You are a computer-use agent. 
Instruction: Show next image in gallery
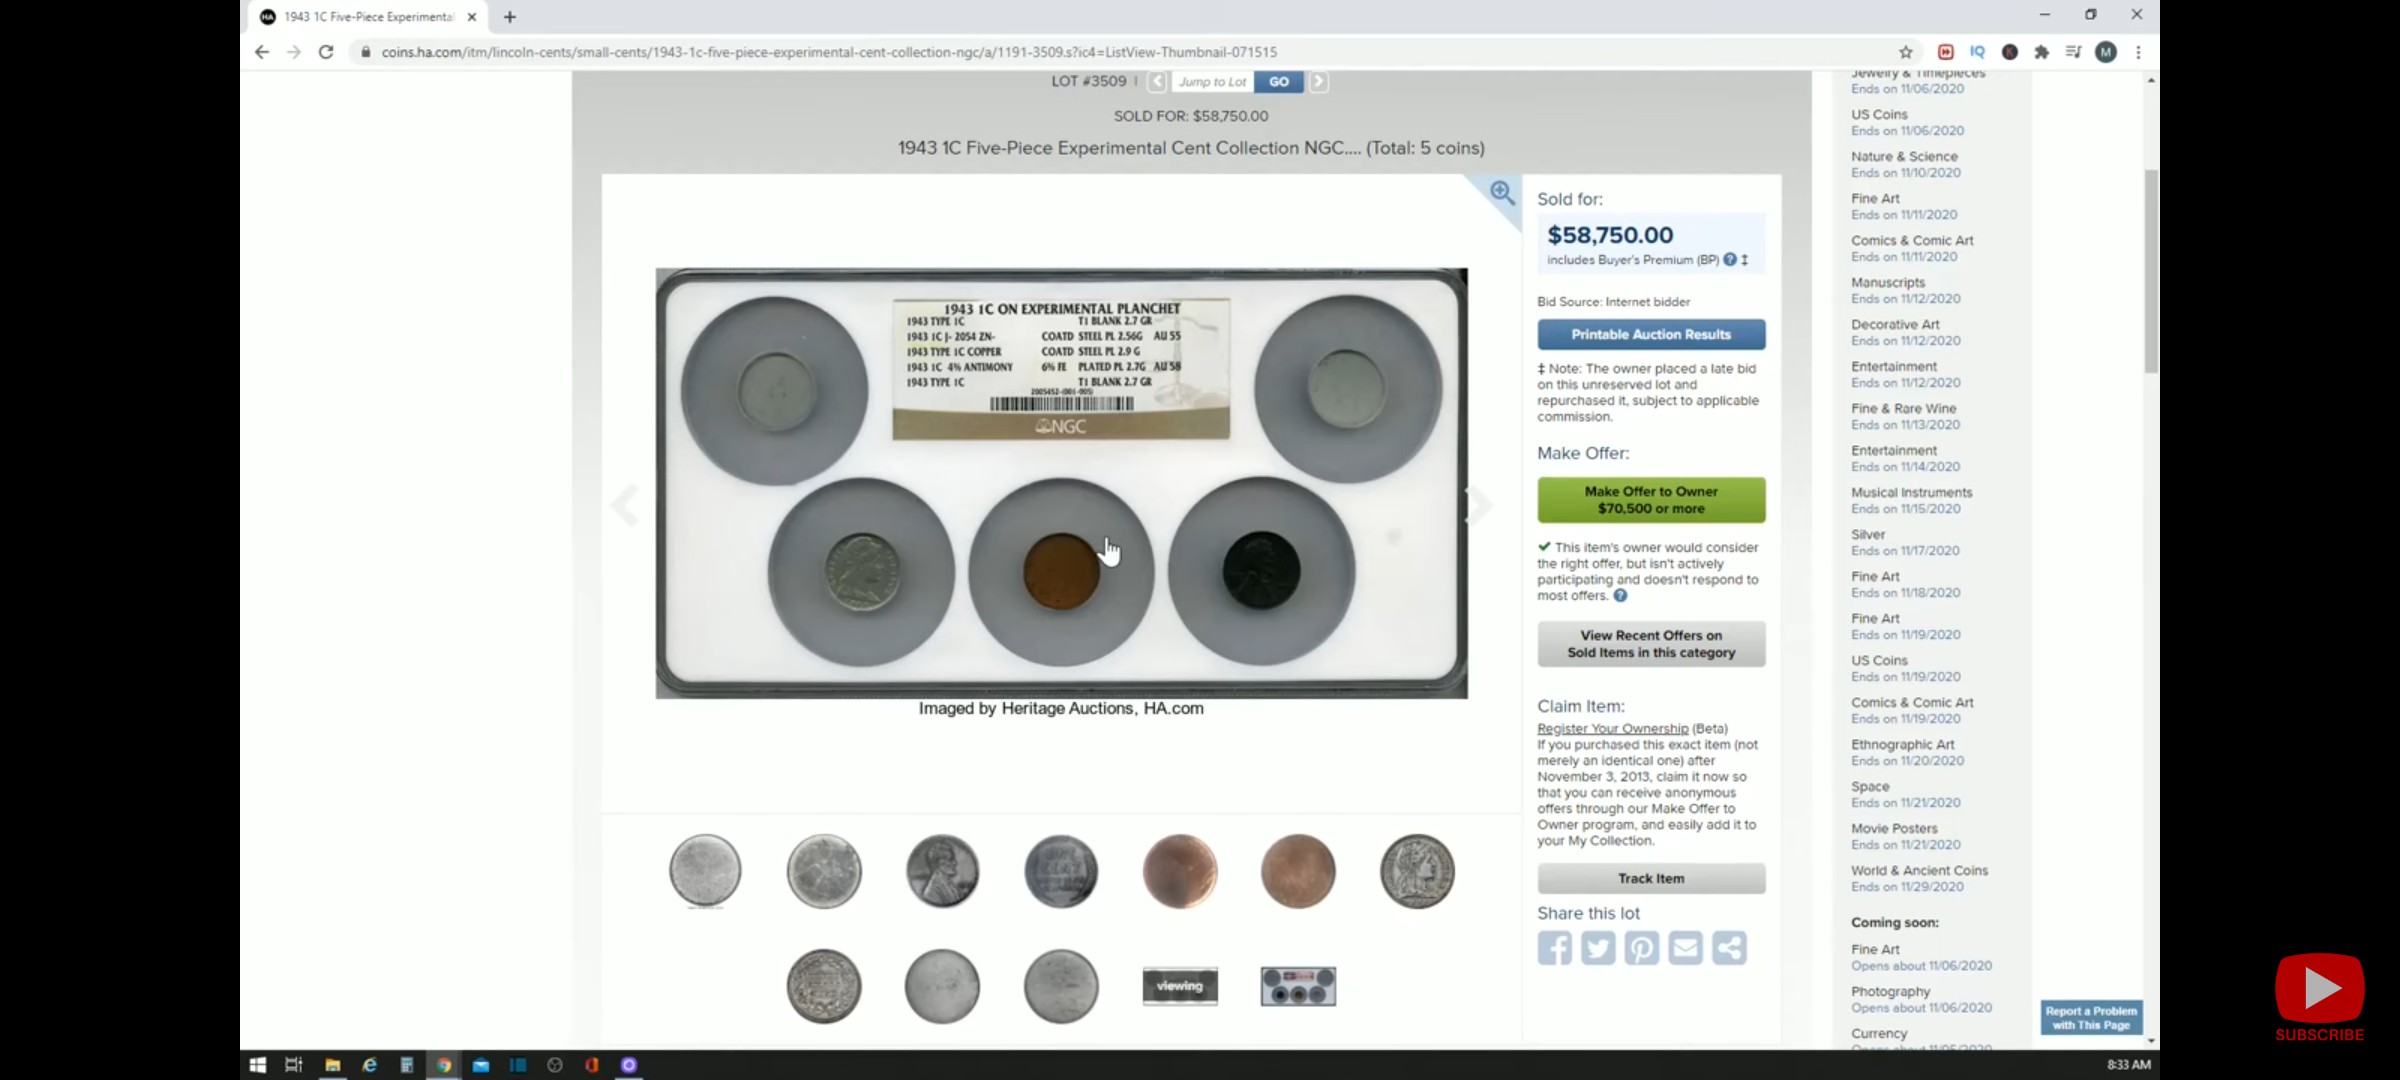tap(1479, 505)
